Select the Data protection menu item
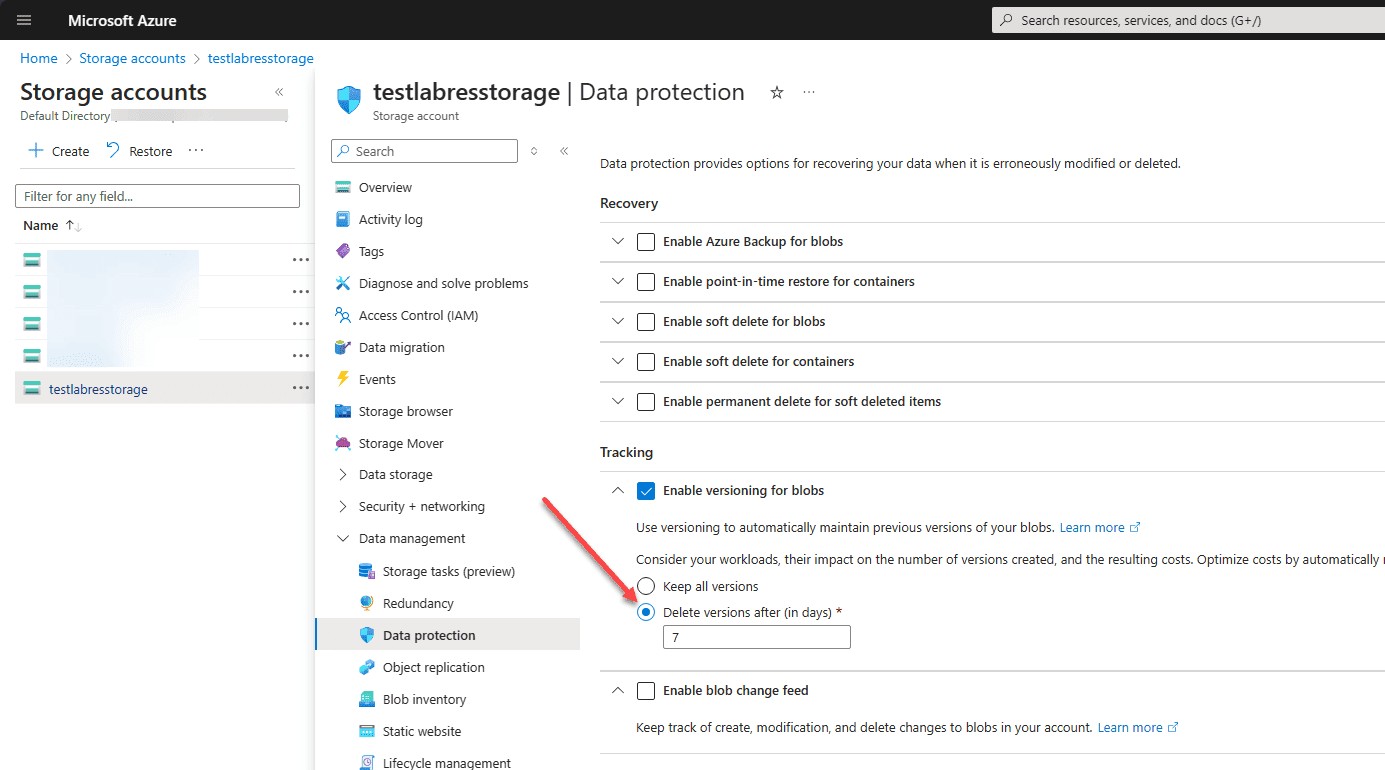Viewport: 1385px width, 770px height. (447, 635)
